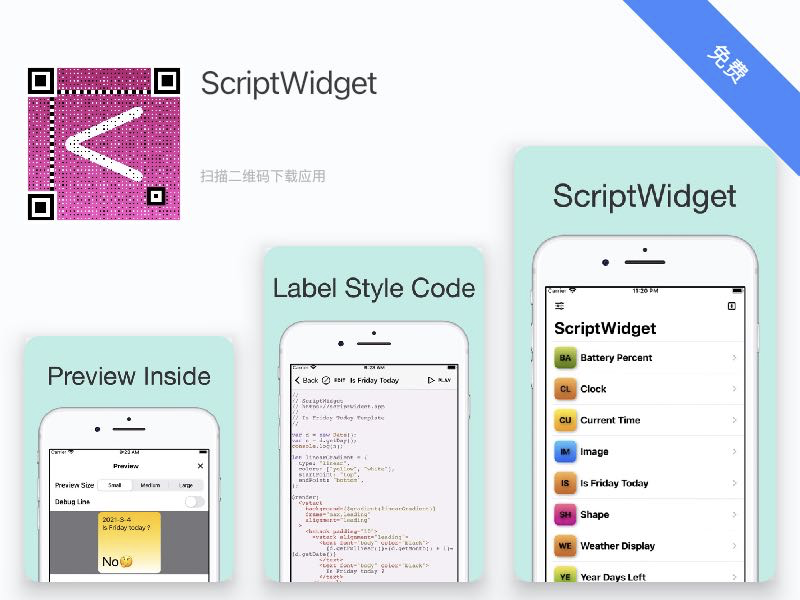Open the Preview Inside screenshot card
Screen dimensions: 800x600
(x=129, y=459)
